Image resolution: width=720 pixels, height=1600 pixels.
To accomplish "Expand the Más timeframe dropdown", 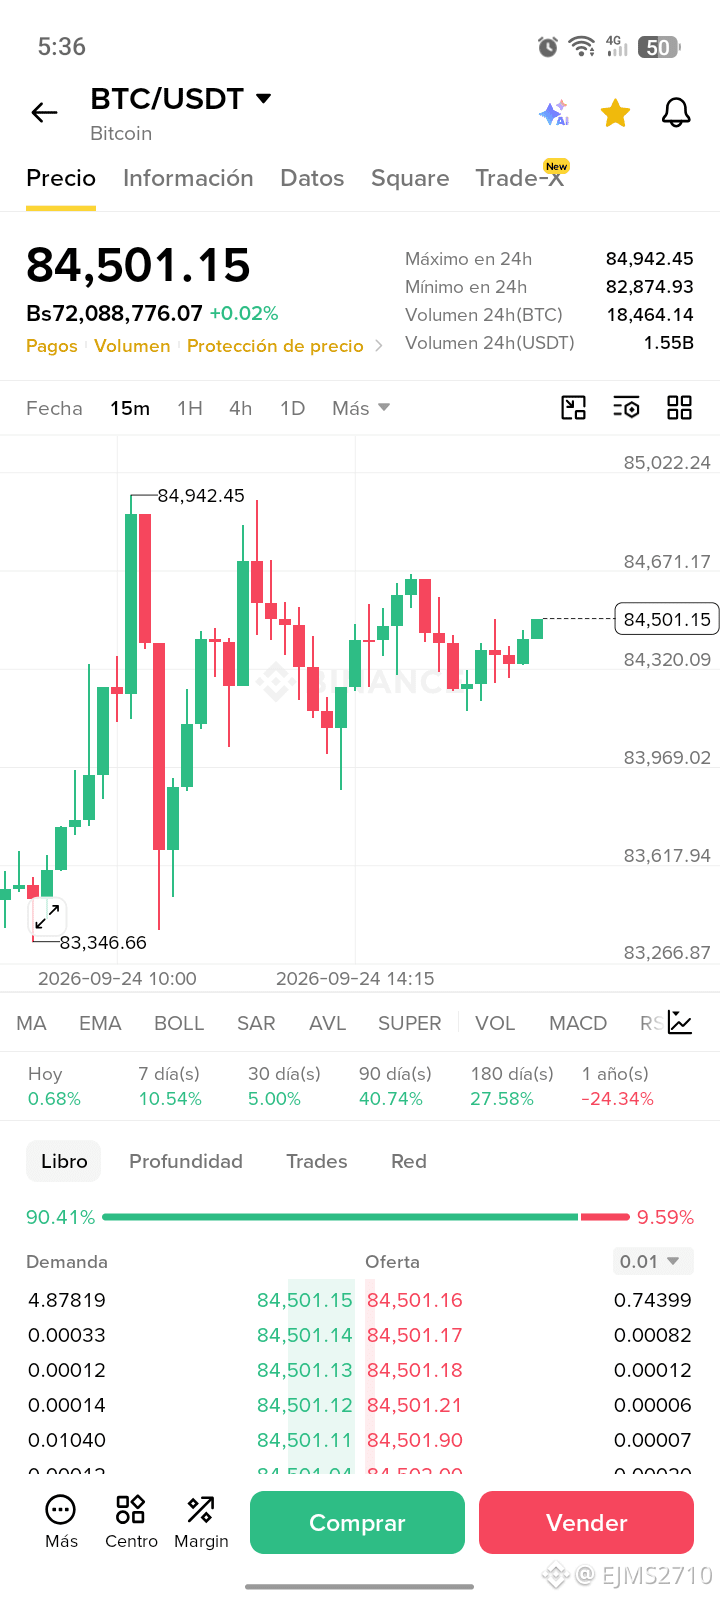I will pyautogui.click(x=361, y=408).
